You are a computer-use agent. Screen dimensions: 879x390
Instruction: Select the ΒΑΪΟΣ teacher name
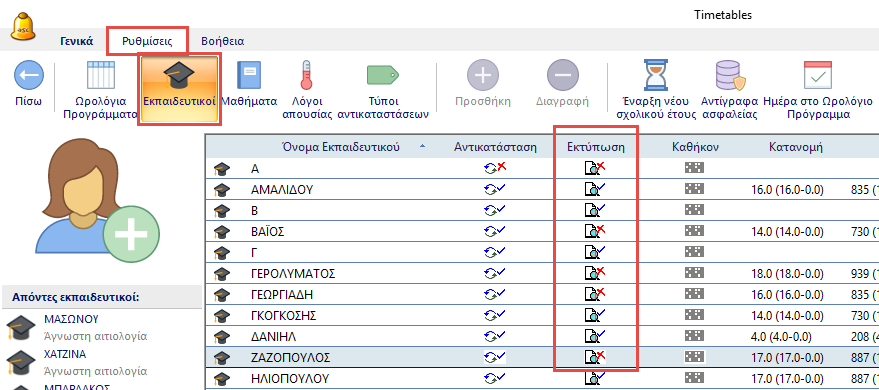coord(268,231)
